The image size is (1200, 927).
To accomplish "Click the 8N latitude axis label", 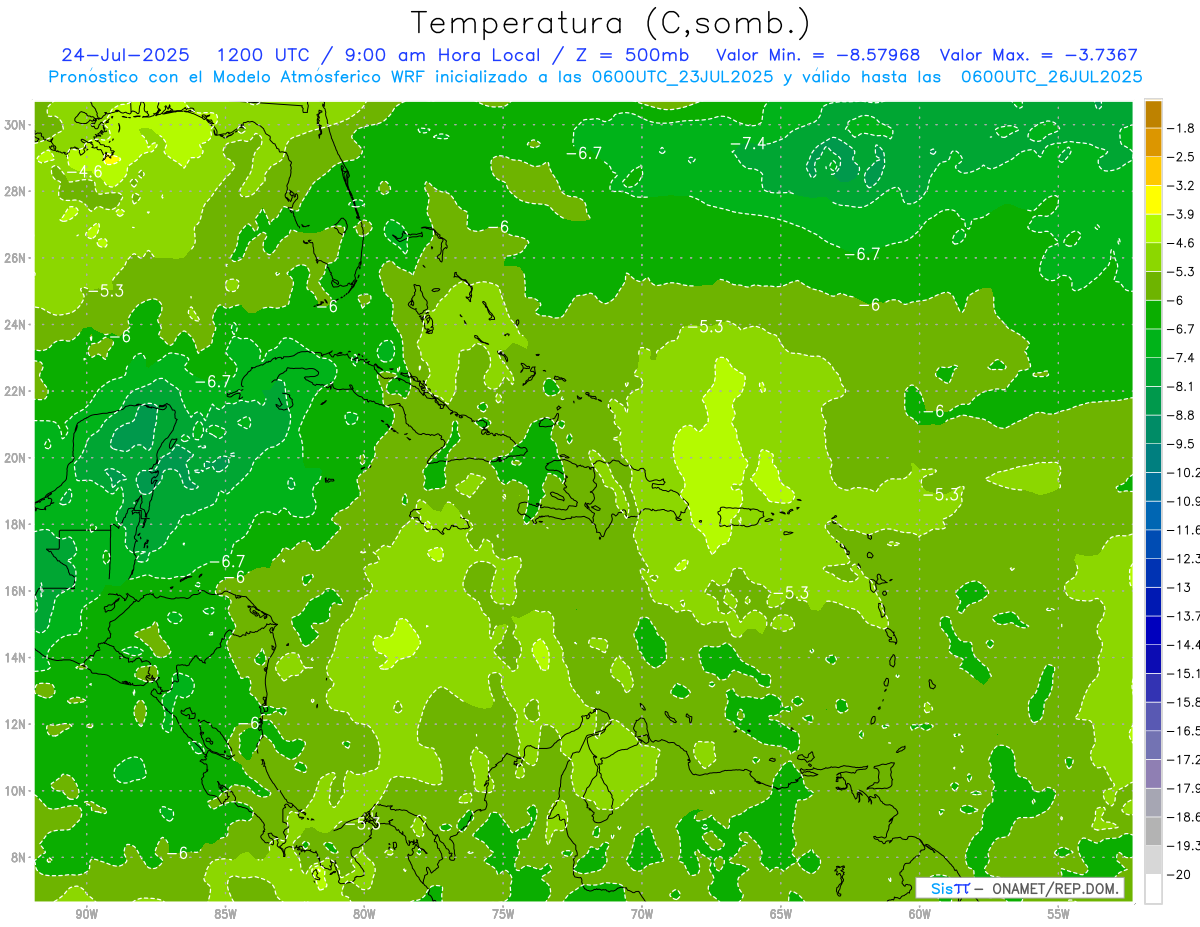I will pyautogui.click(x=20, y=858).
